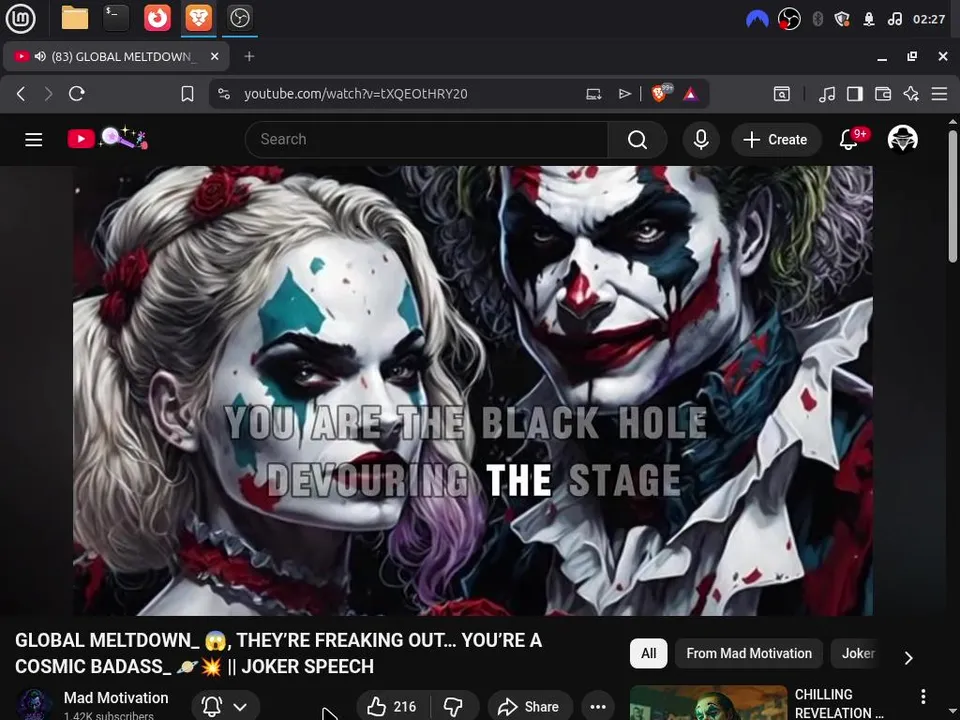Show the calendar from the 02:27 clock
This screenshot has width=960, height=720.
click(929, 19)
